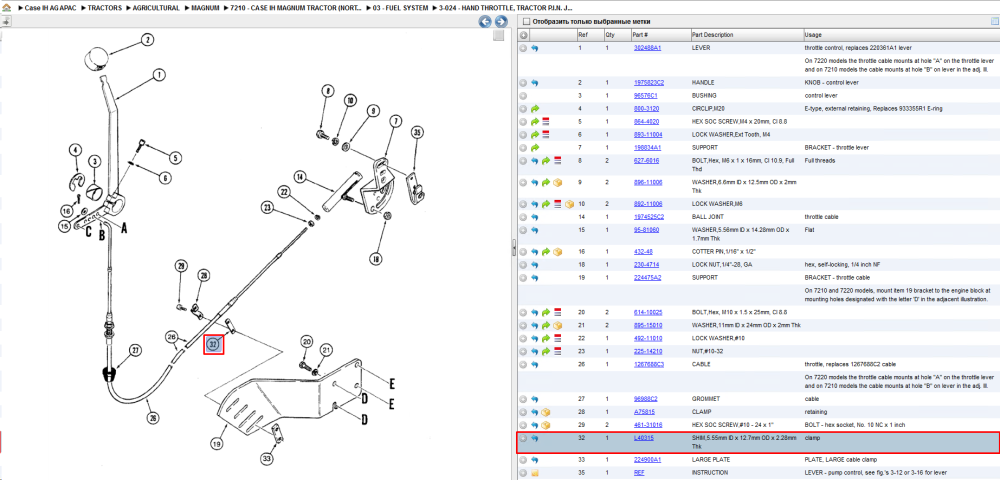The height and width of the screenshot is (480, 1000).
Task: Open 'MAGNUM' breadcrumb
Action: 205,10
